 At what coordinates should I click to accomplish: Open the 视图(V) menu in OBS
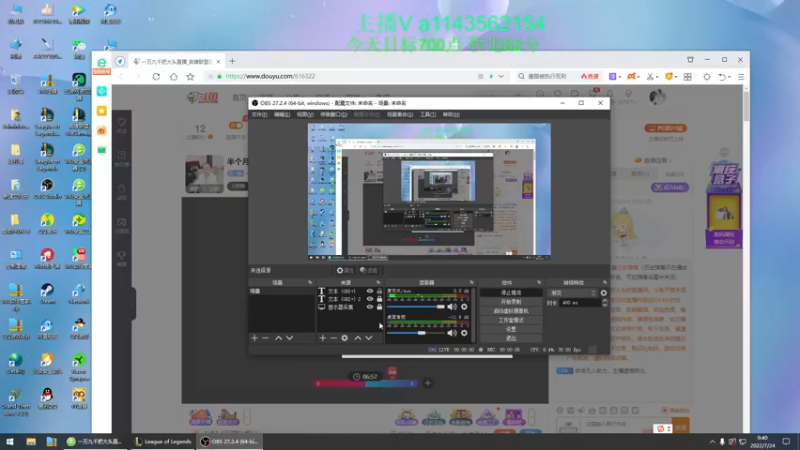point(305,114)
